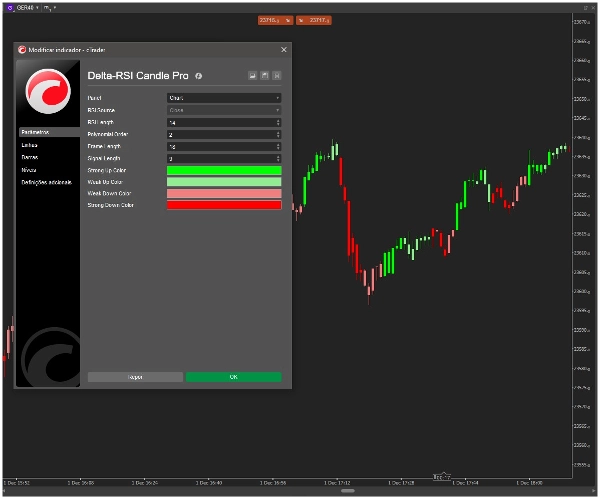Screen dimensions: 600x499
Task: Open the third sidebar tab below Linhas
Action: click(30, 157)
